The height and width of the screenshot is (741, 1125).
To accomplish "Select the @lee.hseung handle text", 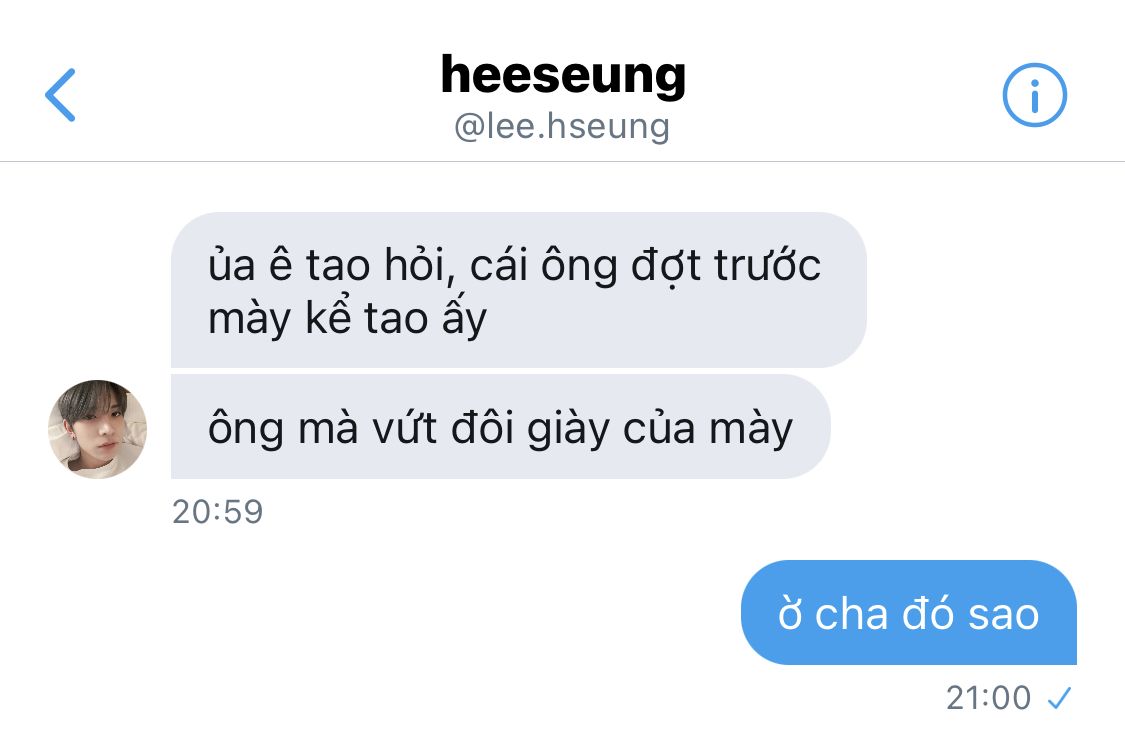I will pos(562,127).
